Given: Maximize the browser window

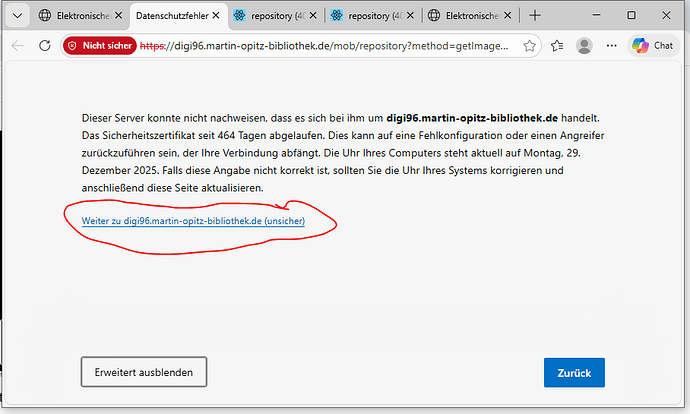Looking at the screenshot, I should [x=631, y=15].
